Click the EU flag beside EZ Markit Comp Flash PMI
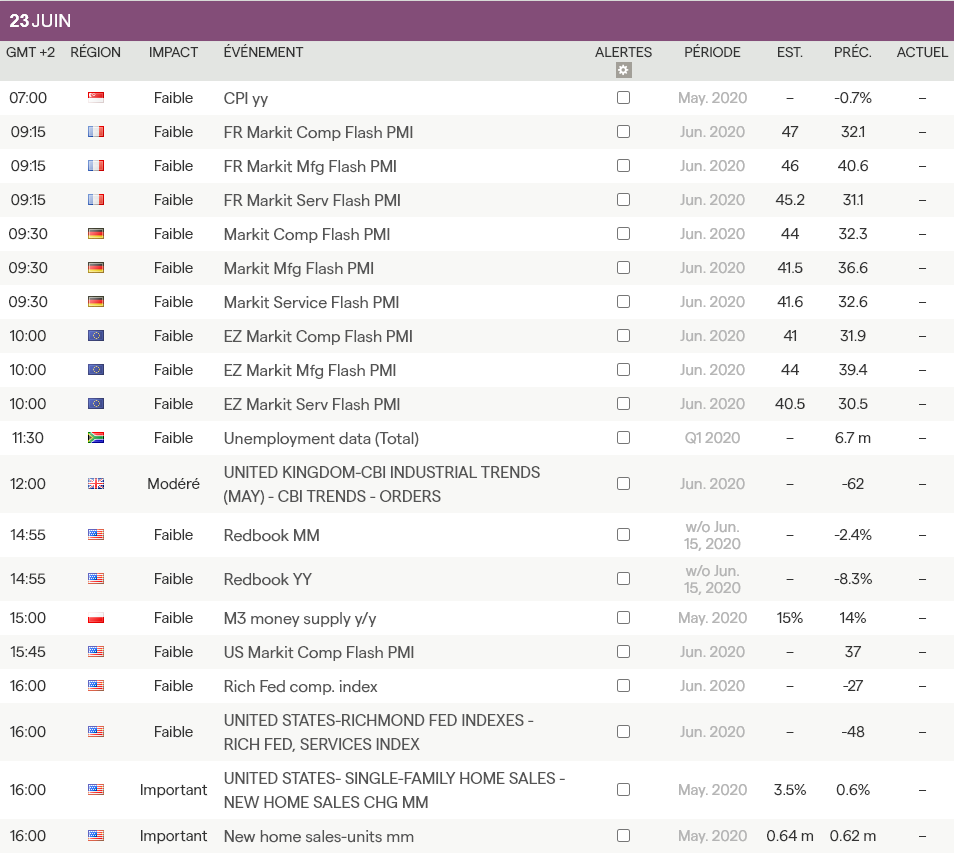The height and width of the screenshot is (861, 954). click(x=96, y=336)
